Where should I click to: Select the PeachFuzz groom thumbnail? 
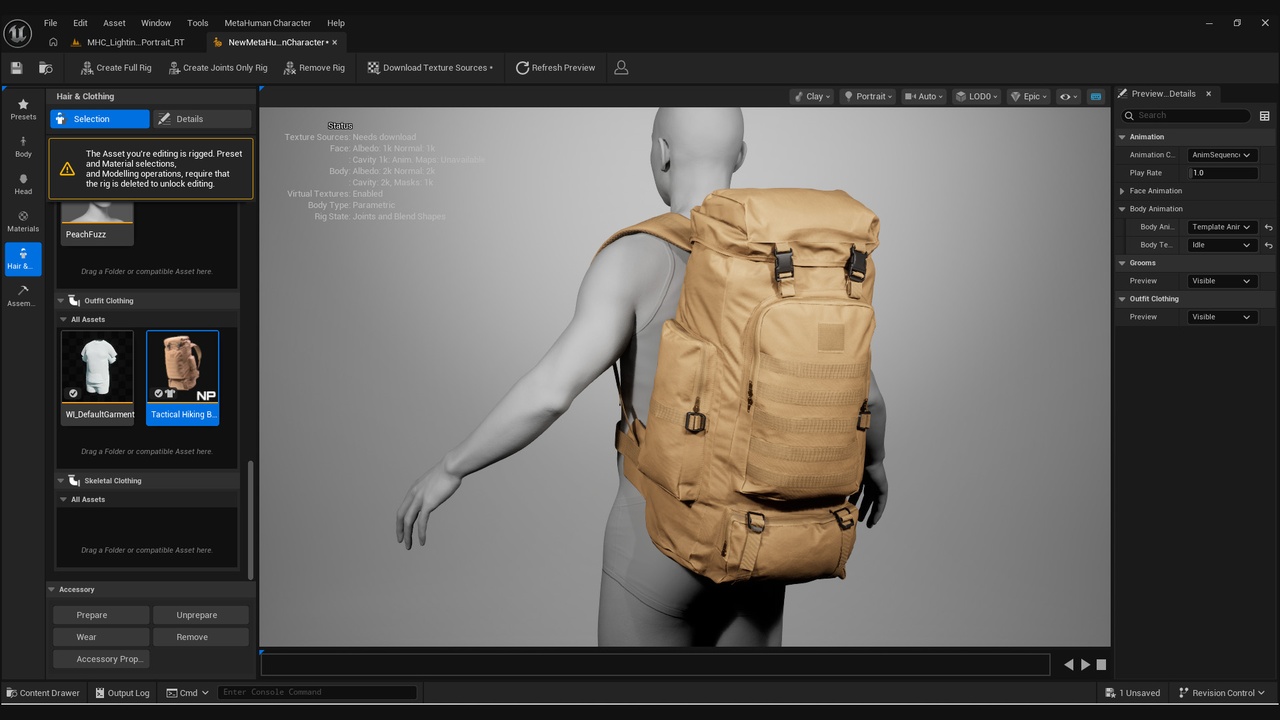(97, 223)
